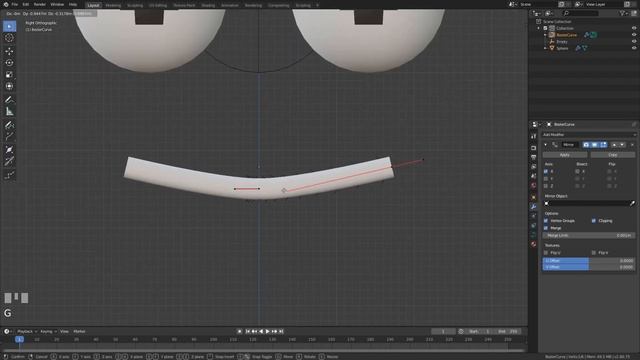The image size is (640, 360).
Task: Open the timeline Keying dropdown
Action: tap(48, 331)
